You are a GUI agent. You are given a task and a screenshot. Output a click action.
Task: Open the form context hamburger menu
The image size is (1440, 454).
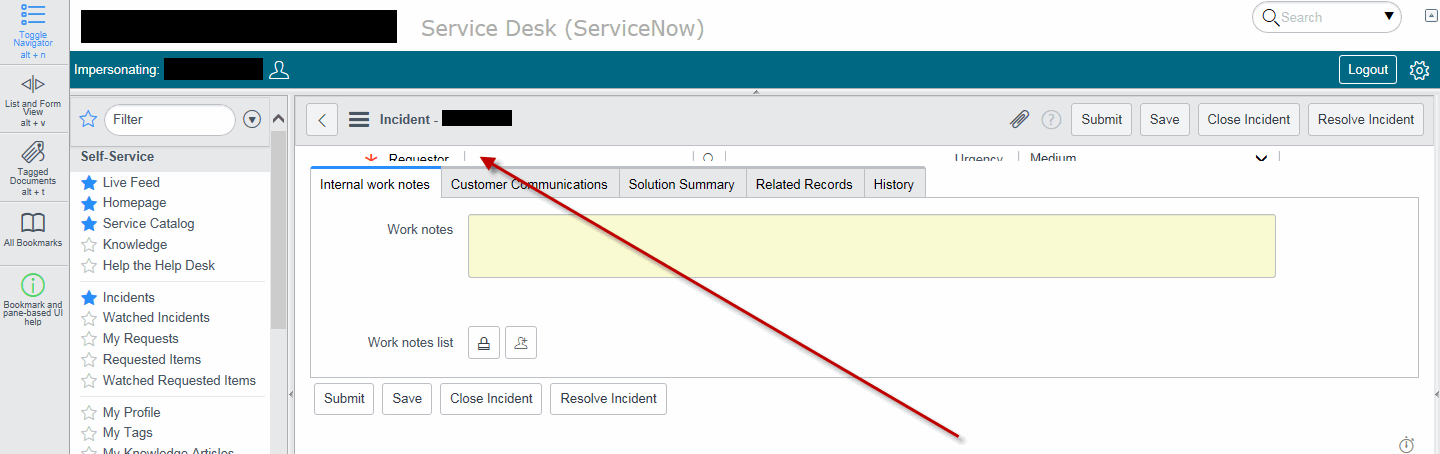coord(359,119)
